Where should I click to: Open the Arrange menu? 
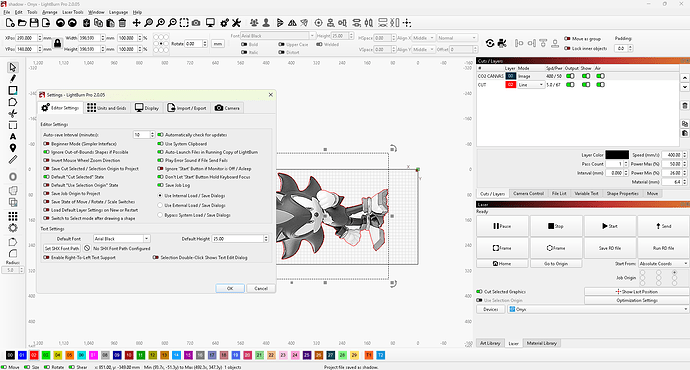pyautogui.click(x=49, y=12)
